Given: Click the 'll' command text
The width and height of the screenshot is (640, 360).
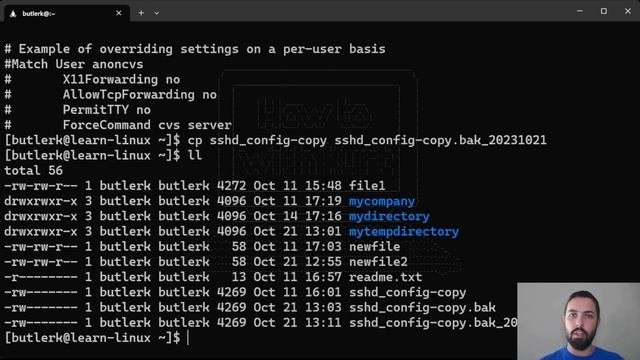Looking at the screenshot, I should point(195,156).
